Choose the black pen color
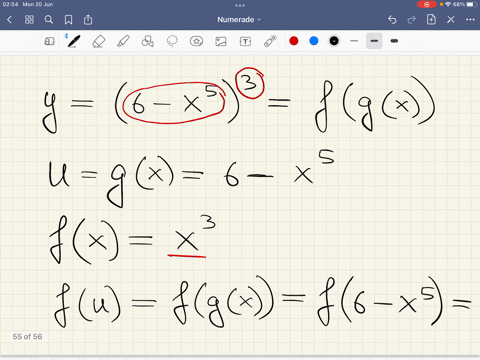480x360 pixels. click(334, 41)
